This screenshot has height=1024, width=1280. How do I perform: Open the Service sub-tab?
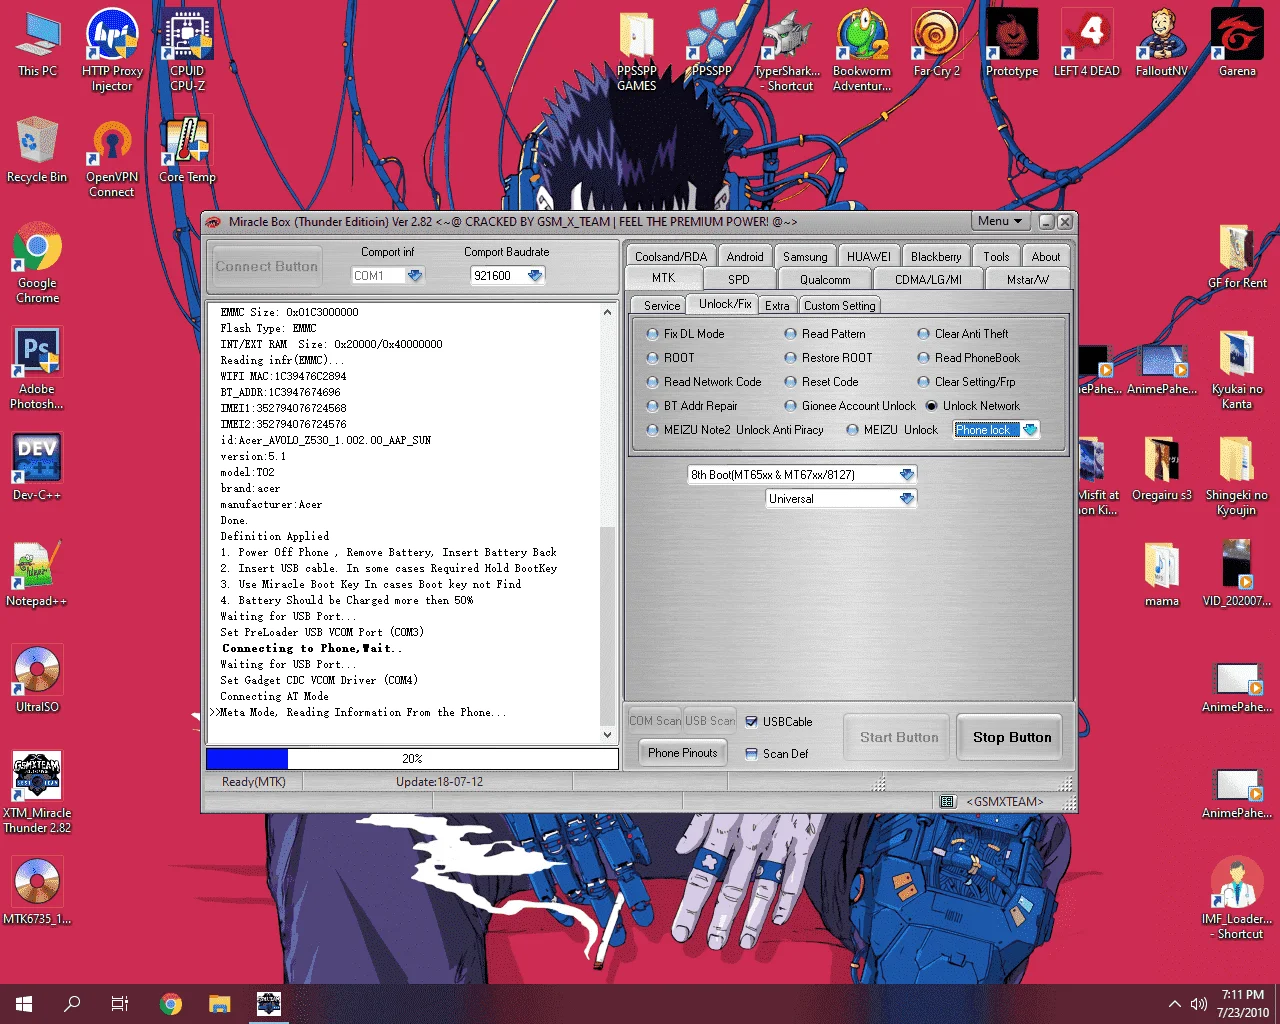click(661, 306)
